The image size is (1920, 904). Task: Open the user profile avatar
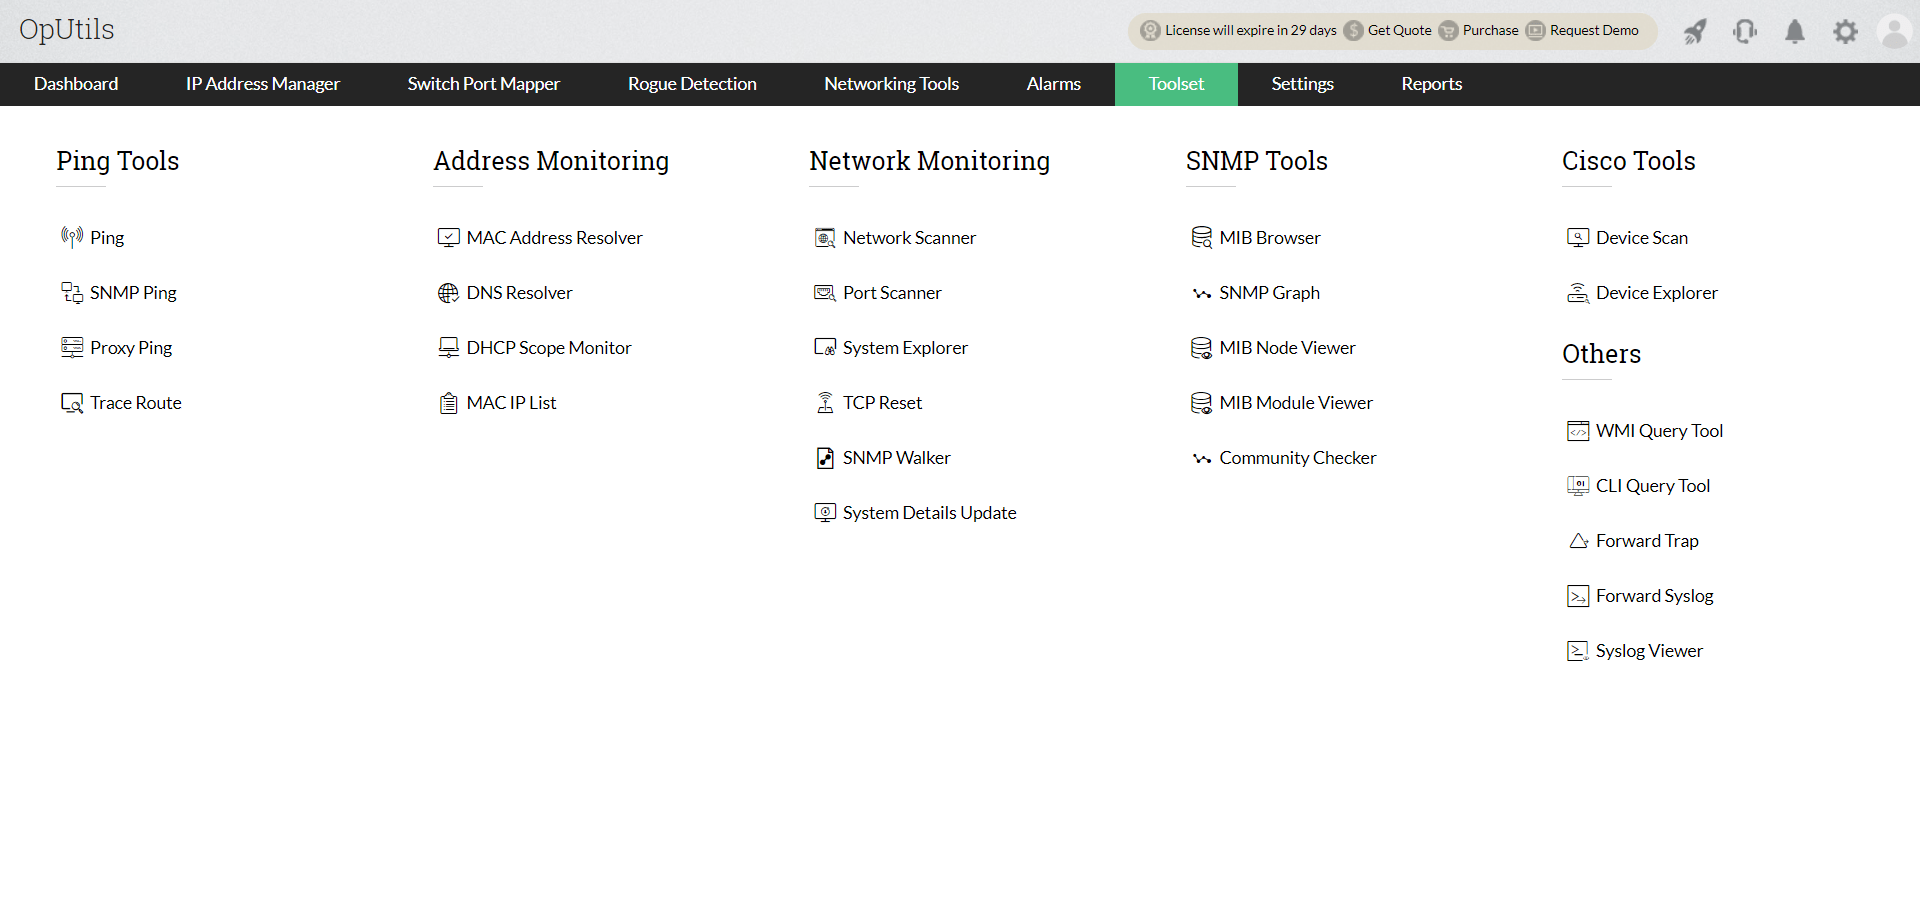(x=1895, y=31)
